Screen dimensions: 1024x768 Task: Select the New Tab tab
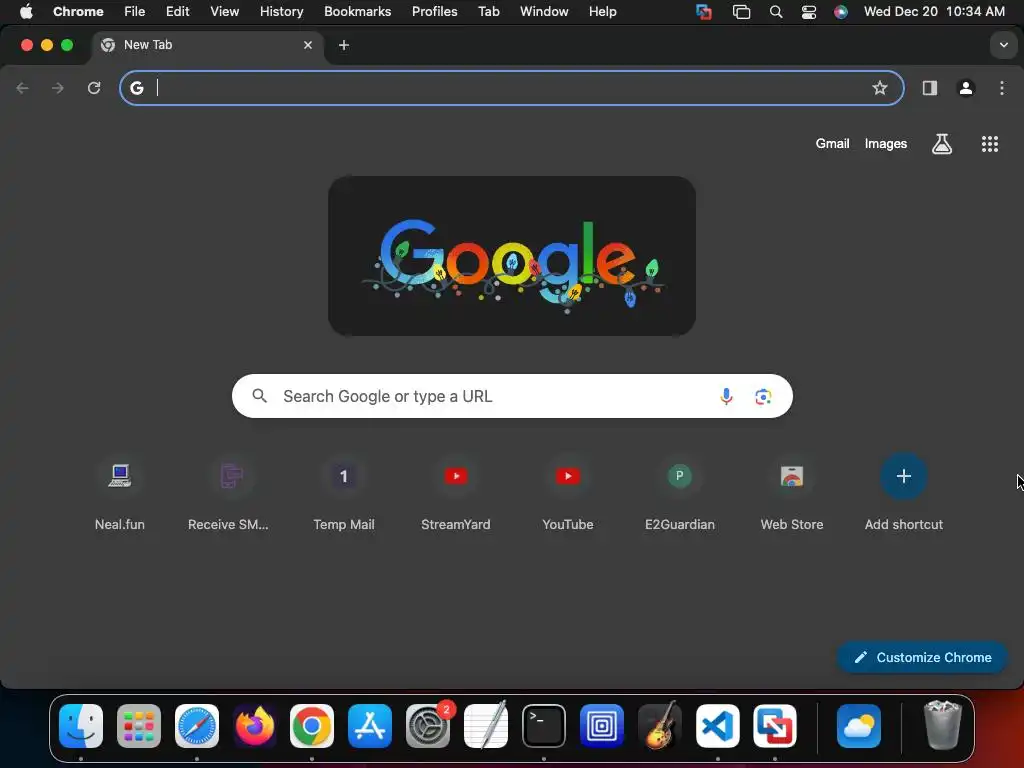tap(206, 45)
